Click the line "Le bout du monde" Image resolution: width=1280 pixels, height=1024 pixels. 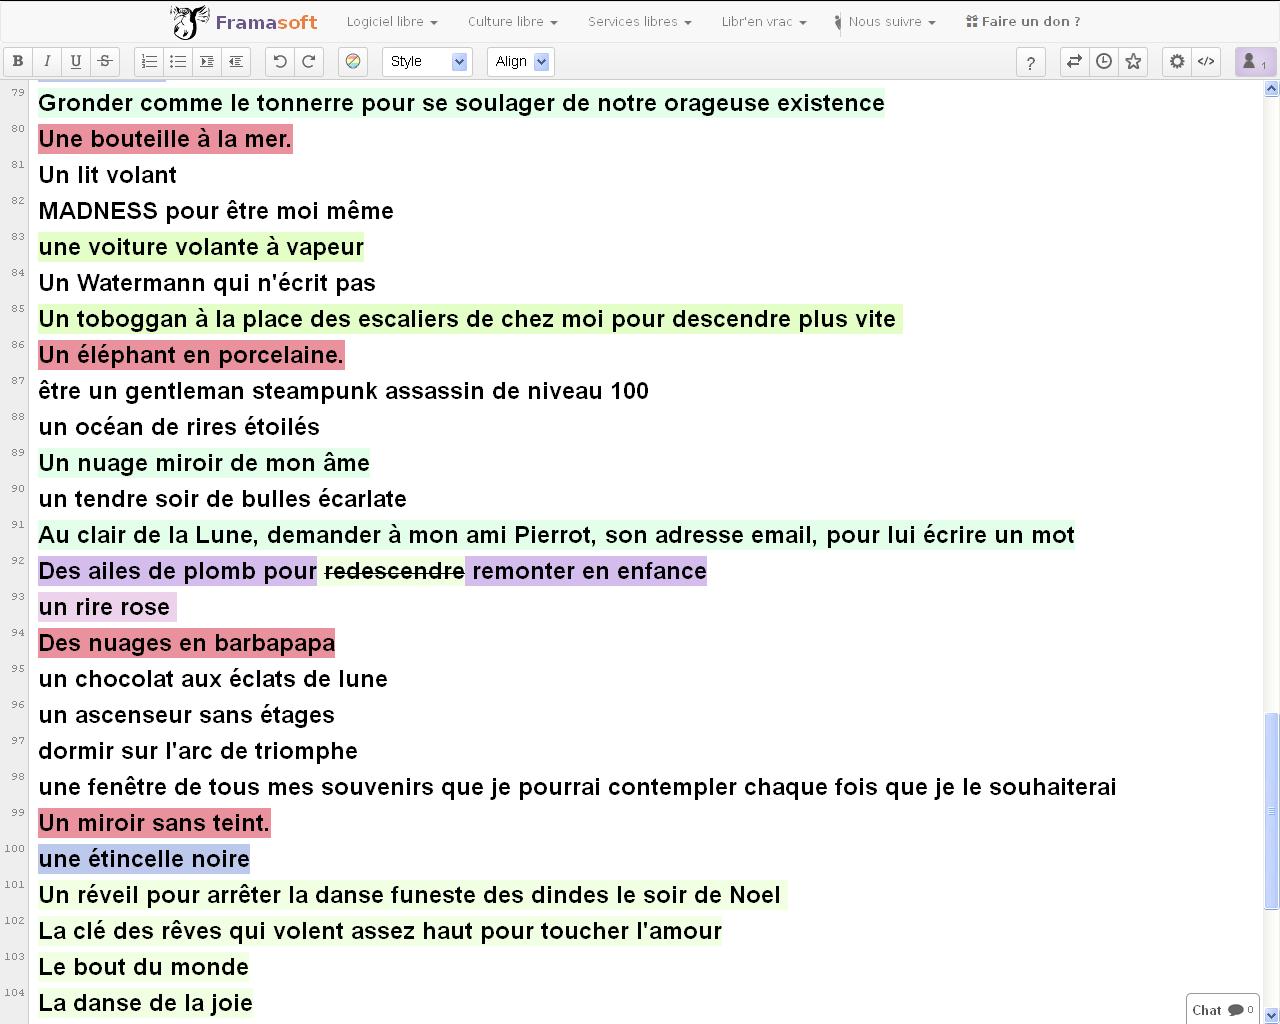point(144,967)
